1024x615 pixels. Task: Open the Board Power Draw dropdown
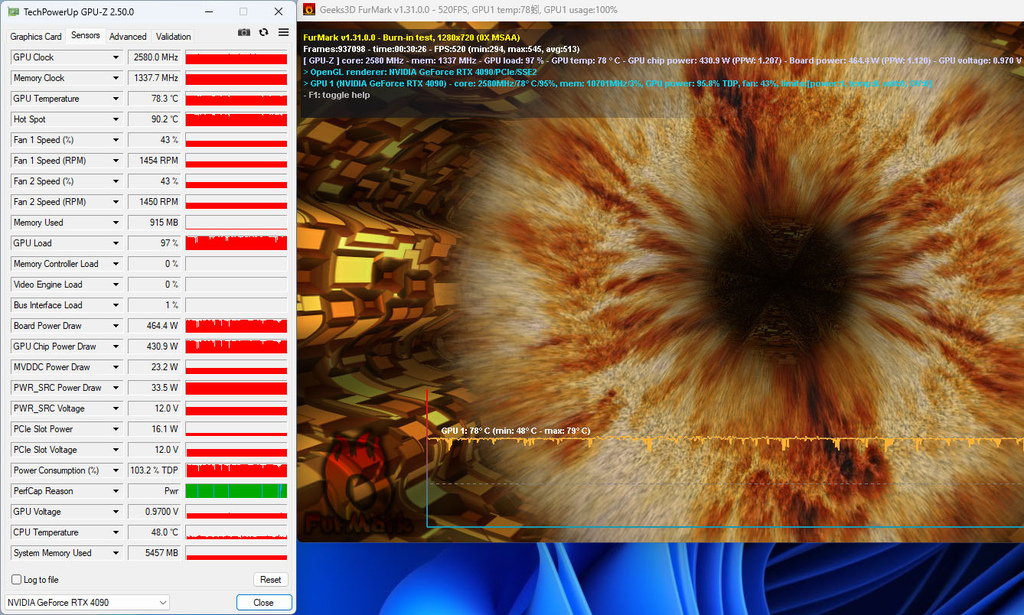pos(116,326)
